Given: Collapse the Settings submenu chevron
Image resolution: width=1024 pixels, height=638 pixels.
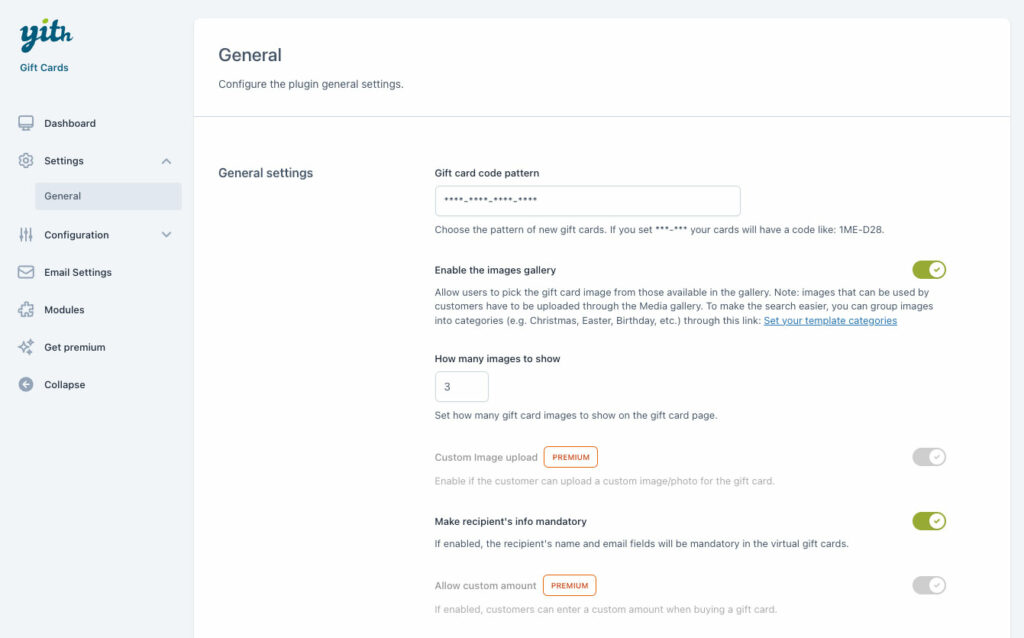Looking at the screenshot, I should (167, 161).
